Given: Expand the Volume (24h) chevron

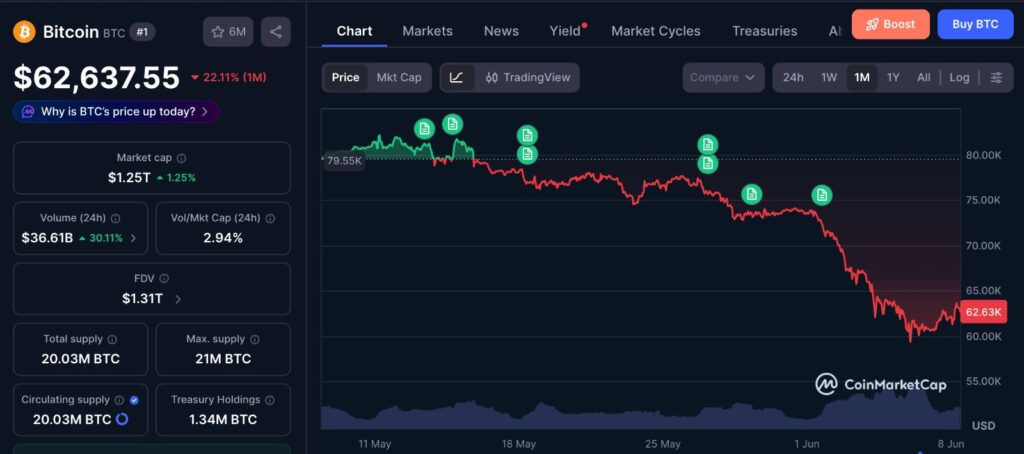Looking at the screenshot, I should coord(133,238).
